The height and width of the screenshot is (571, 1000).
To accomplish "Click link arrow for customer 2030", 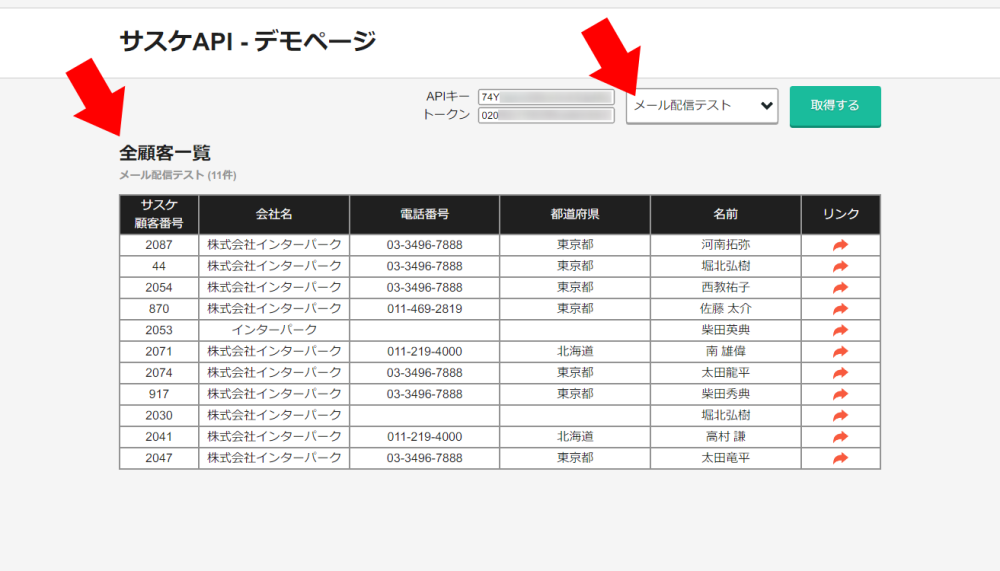I will pos(840,416).
